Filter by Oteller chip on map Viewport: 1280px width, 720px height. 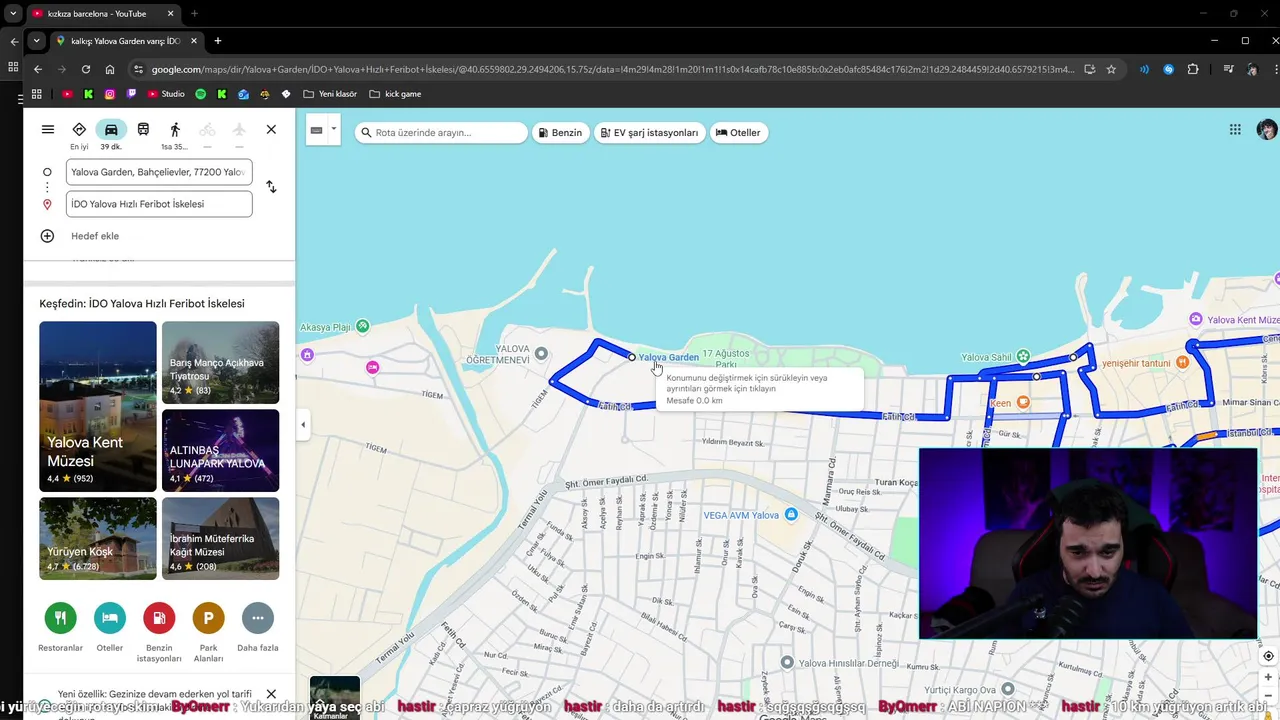738,133
